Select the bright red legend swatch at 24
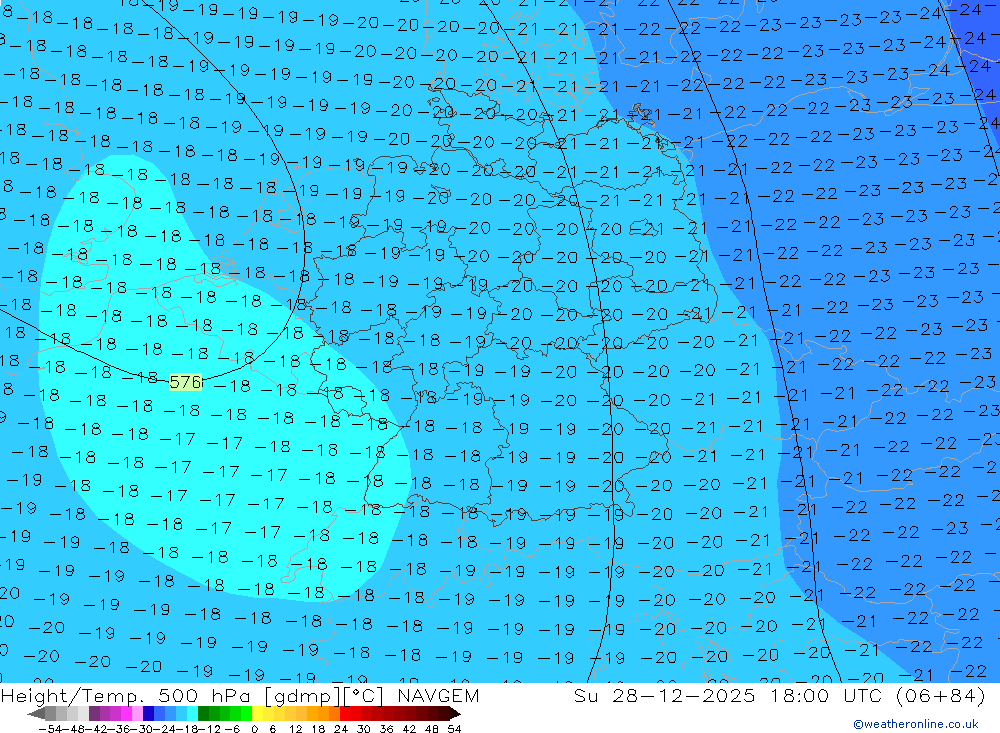Viewport: 1000px width, 733px height. [345, 713]
